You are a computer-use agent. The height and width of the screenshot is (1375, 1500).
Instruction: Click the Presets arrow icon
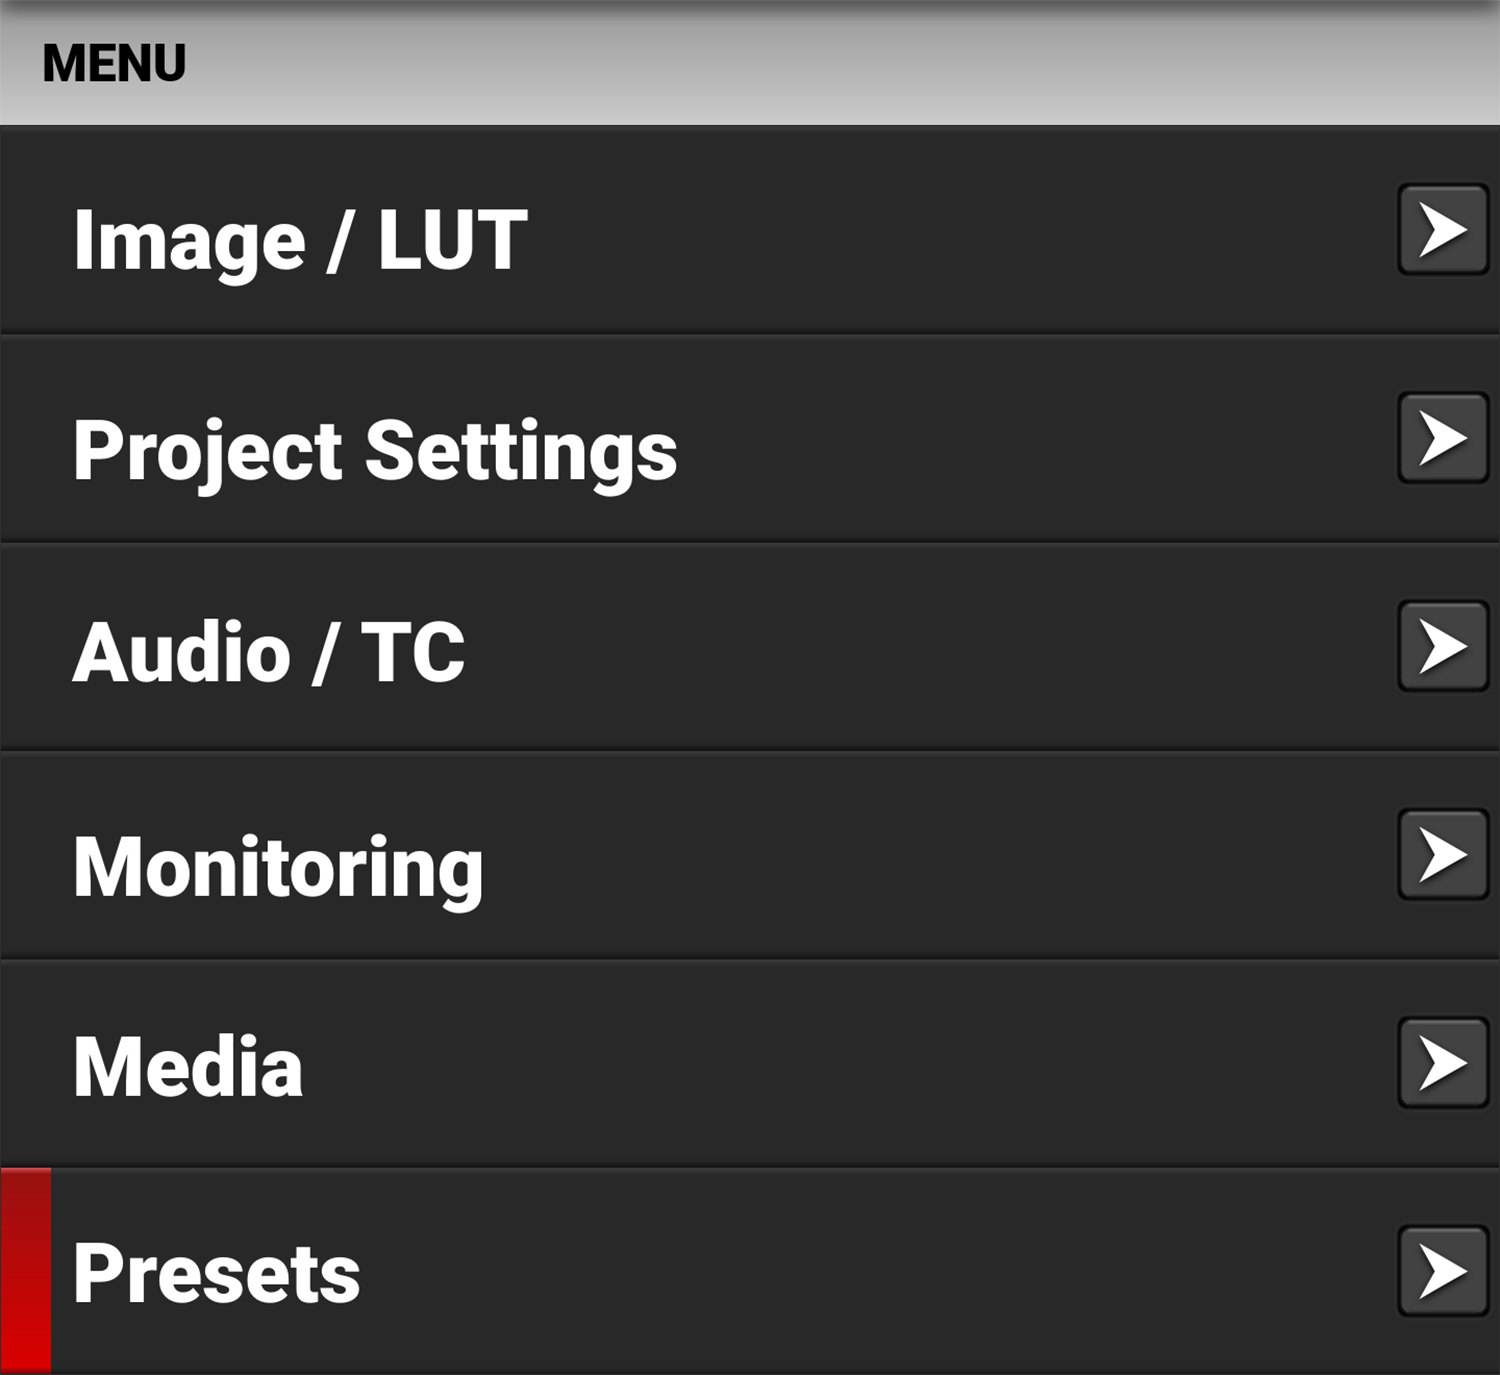(1442, 1270)
